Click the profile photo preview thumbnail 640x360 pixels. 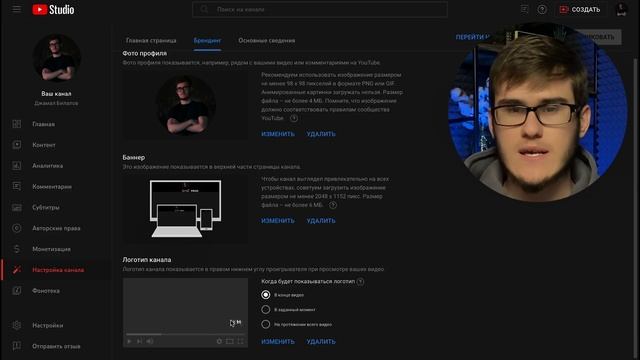click(x=186, y=105)
